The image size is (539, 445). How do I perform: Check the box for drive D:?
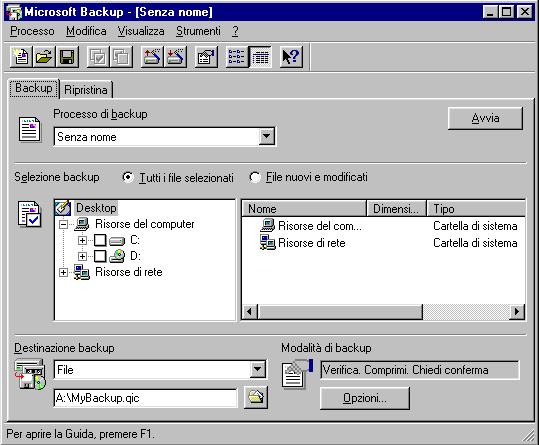[x=100, y=256]
